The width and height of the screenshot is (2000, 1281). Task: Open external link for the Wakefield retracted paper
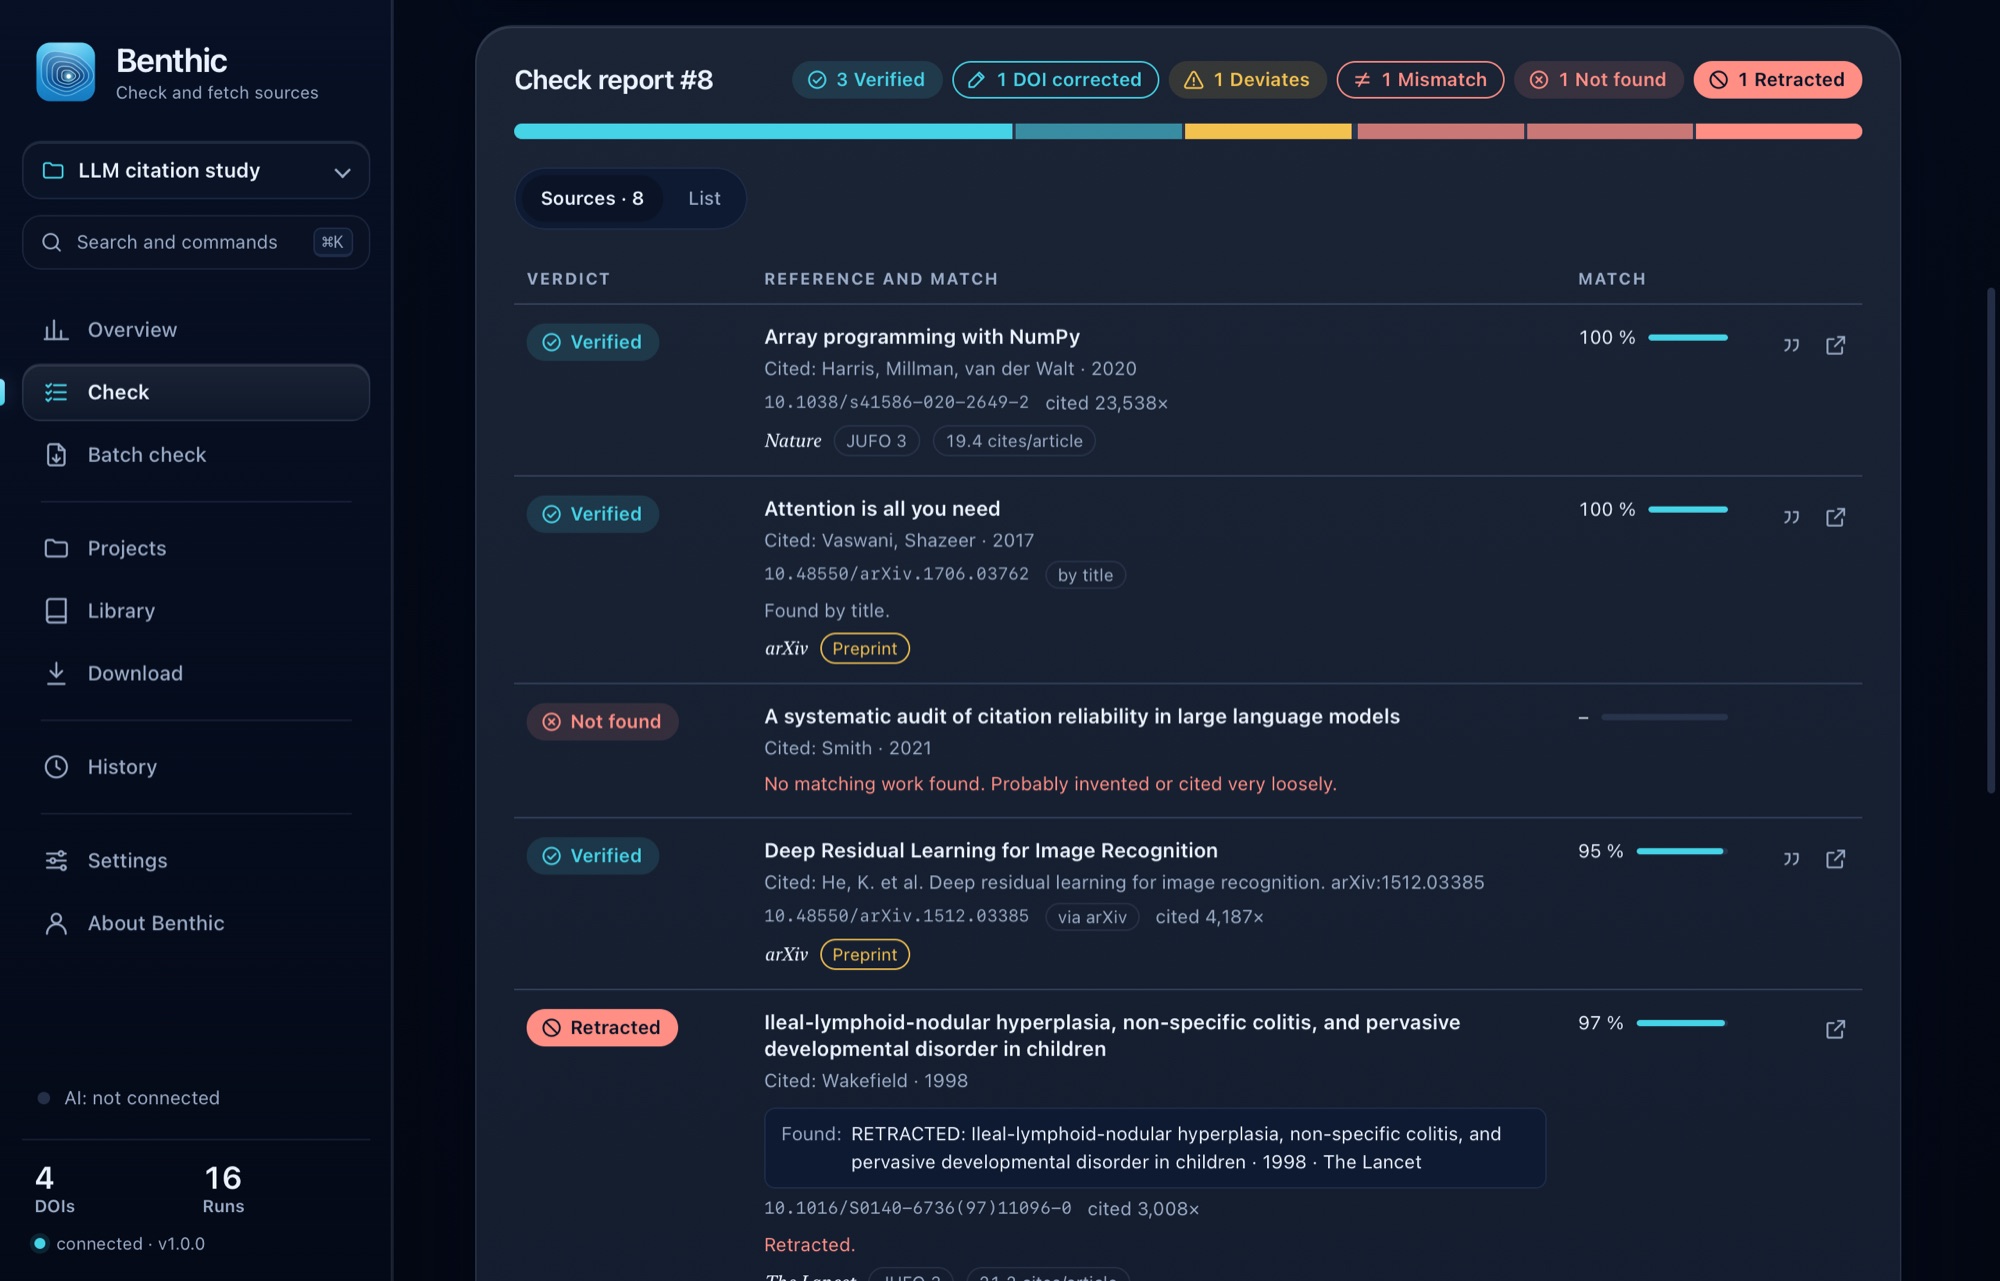point(1835,1029)
